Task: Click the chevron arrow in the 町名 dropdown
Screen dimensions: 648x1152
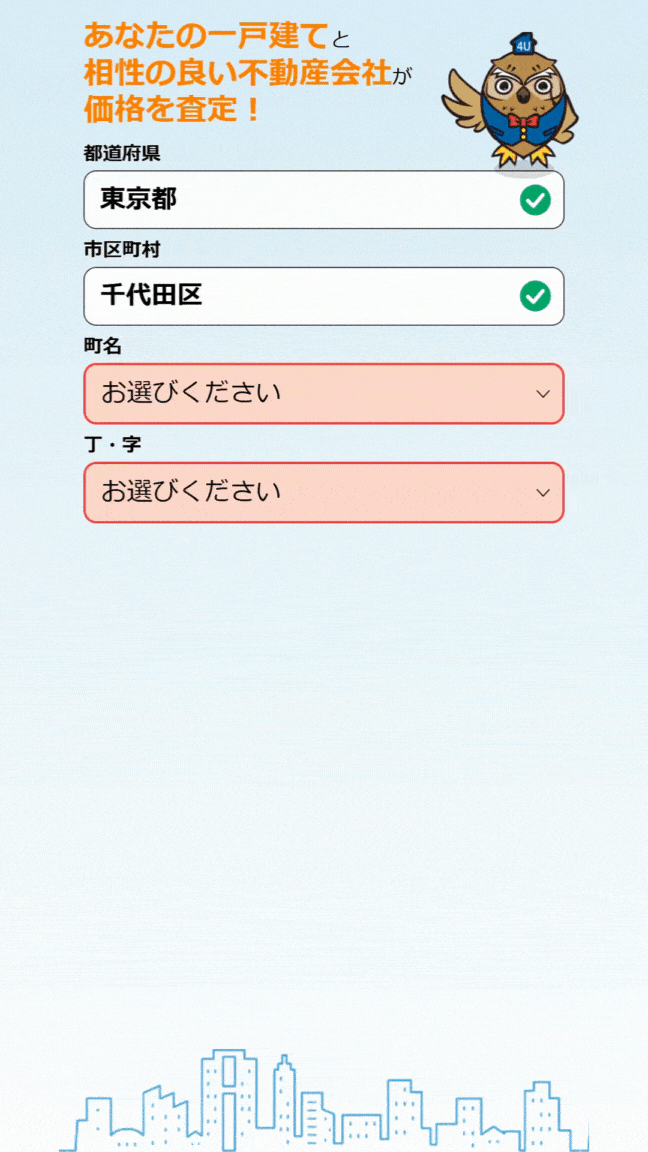Action: pyautogui.click(x=542, y=394)
